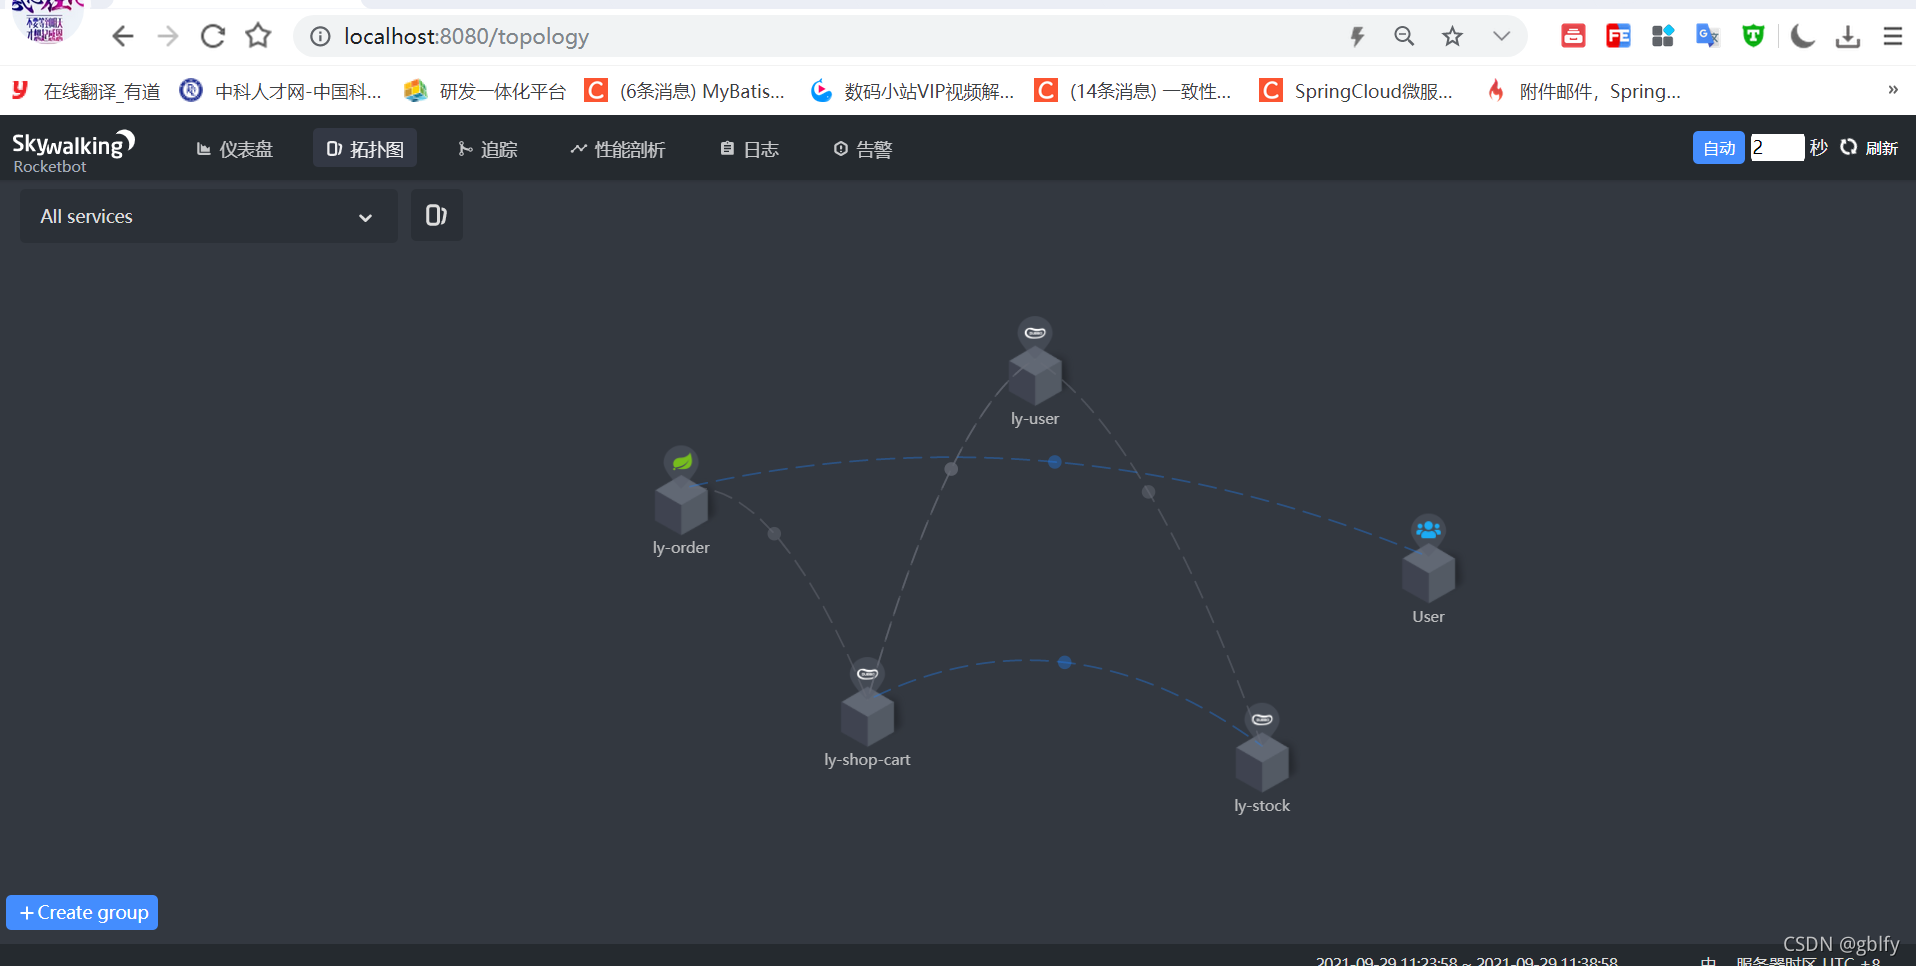
Task: Select the ly-order service node cube
Action: [x=681, y=505]
